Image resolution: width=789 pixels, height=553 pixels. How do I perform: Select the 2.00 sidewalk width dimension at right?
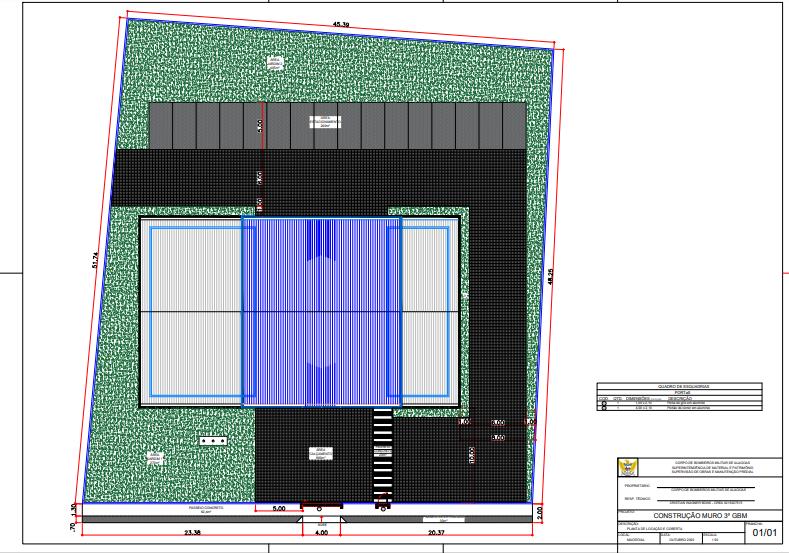[540, 511]
